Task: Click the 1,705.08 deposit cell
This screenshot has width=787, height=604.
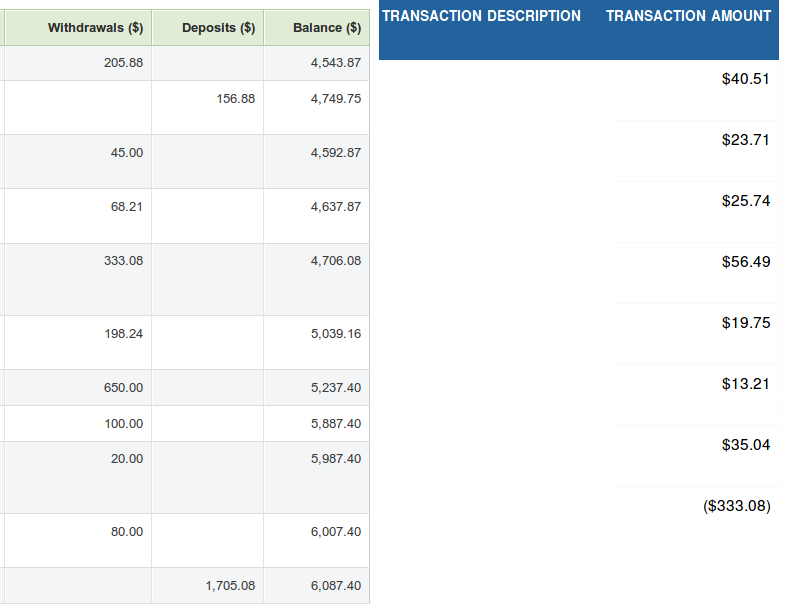Action: [230, 586]
